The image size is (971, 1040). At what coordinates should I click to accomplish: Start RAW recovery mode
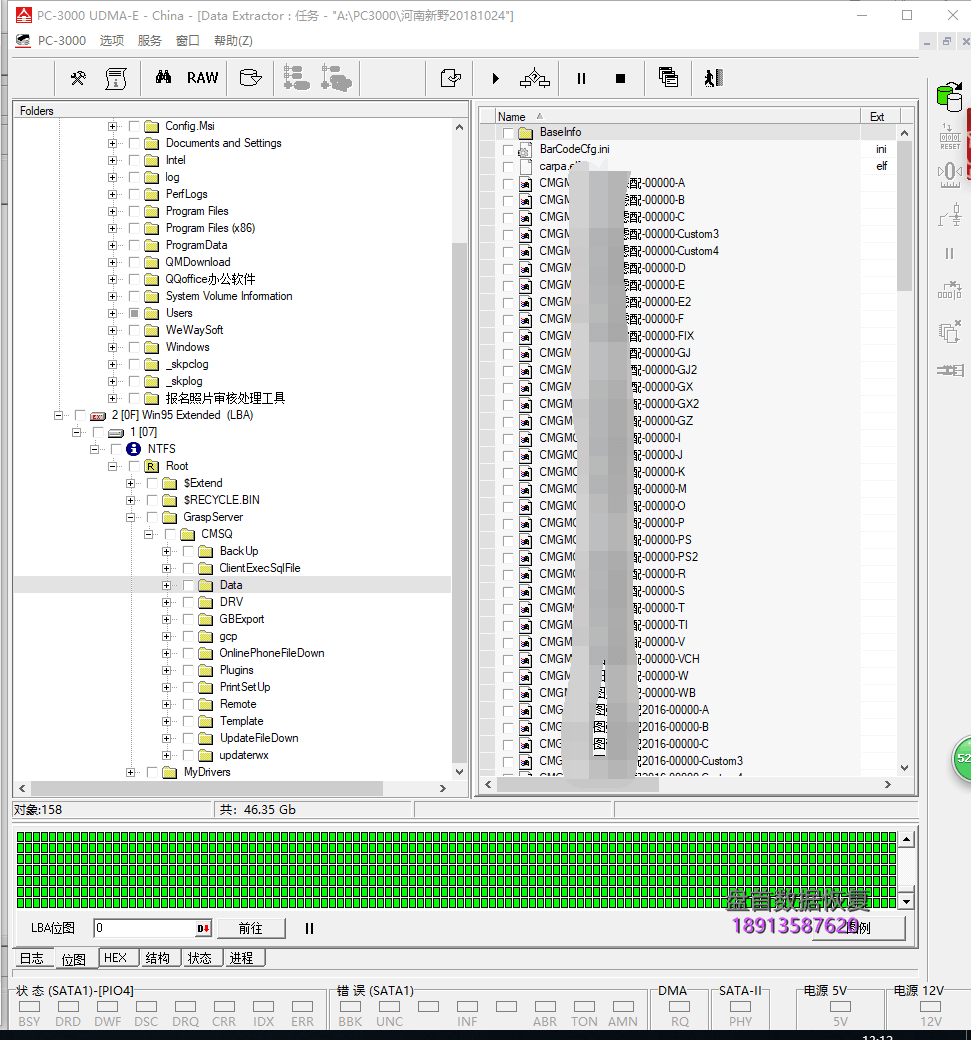[202, 78]
